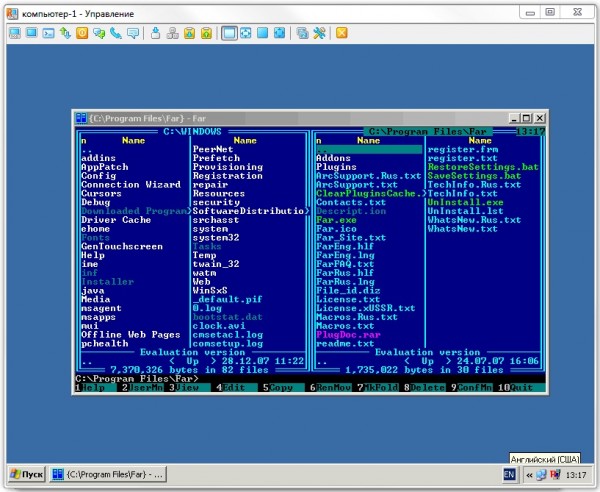Click 4 Edit in Far key bar
Screen dimensions: 600x492
pos(236,388)
